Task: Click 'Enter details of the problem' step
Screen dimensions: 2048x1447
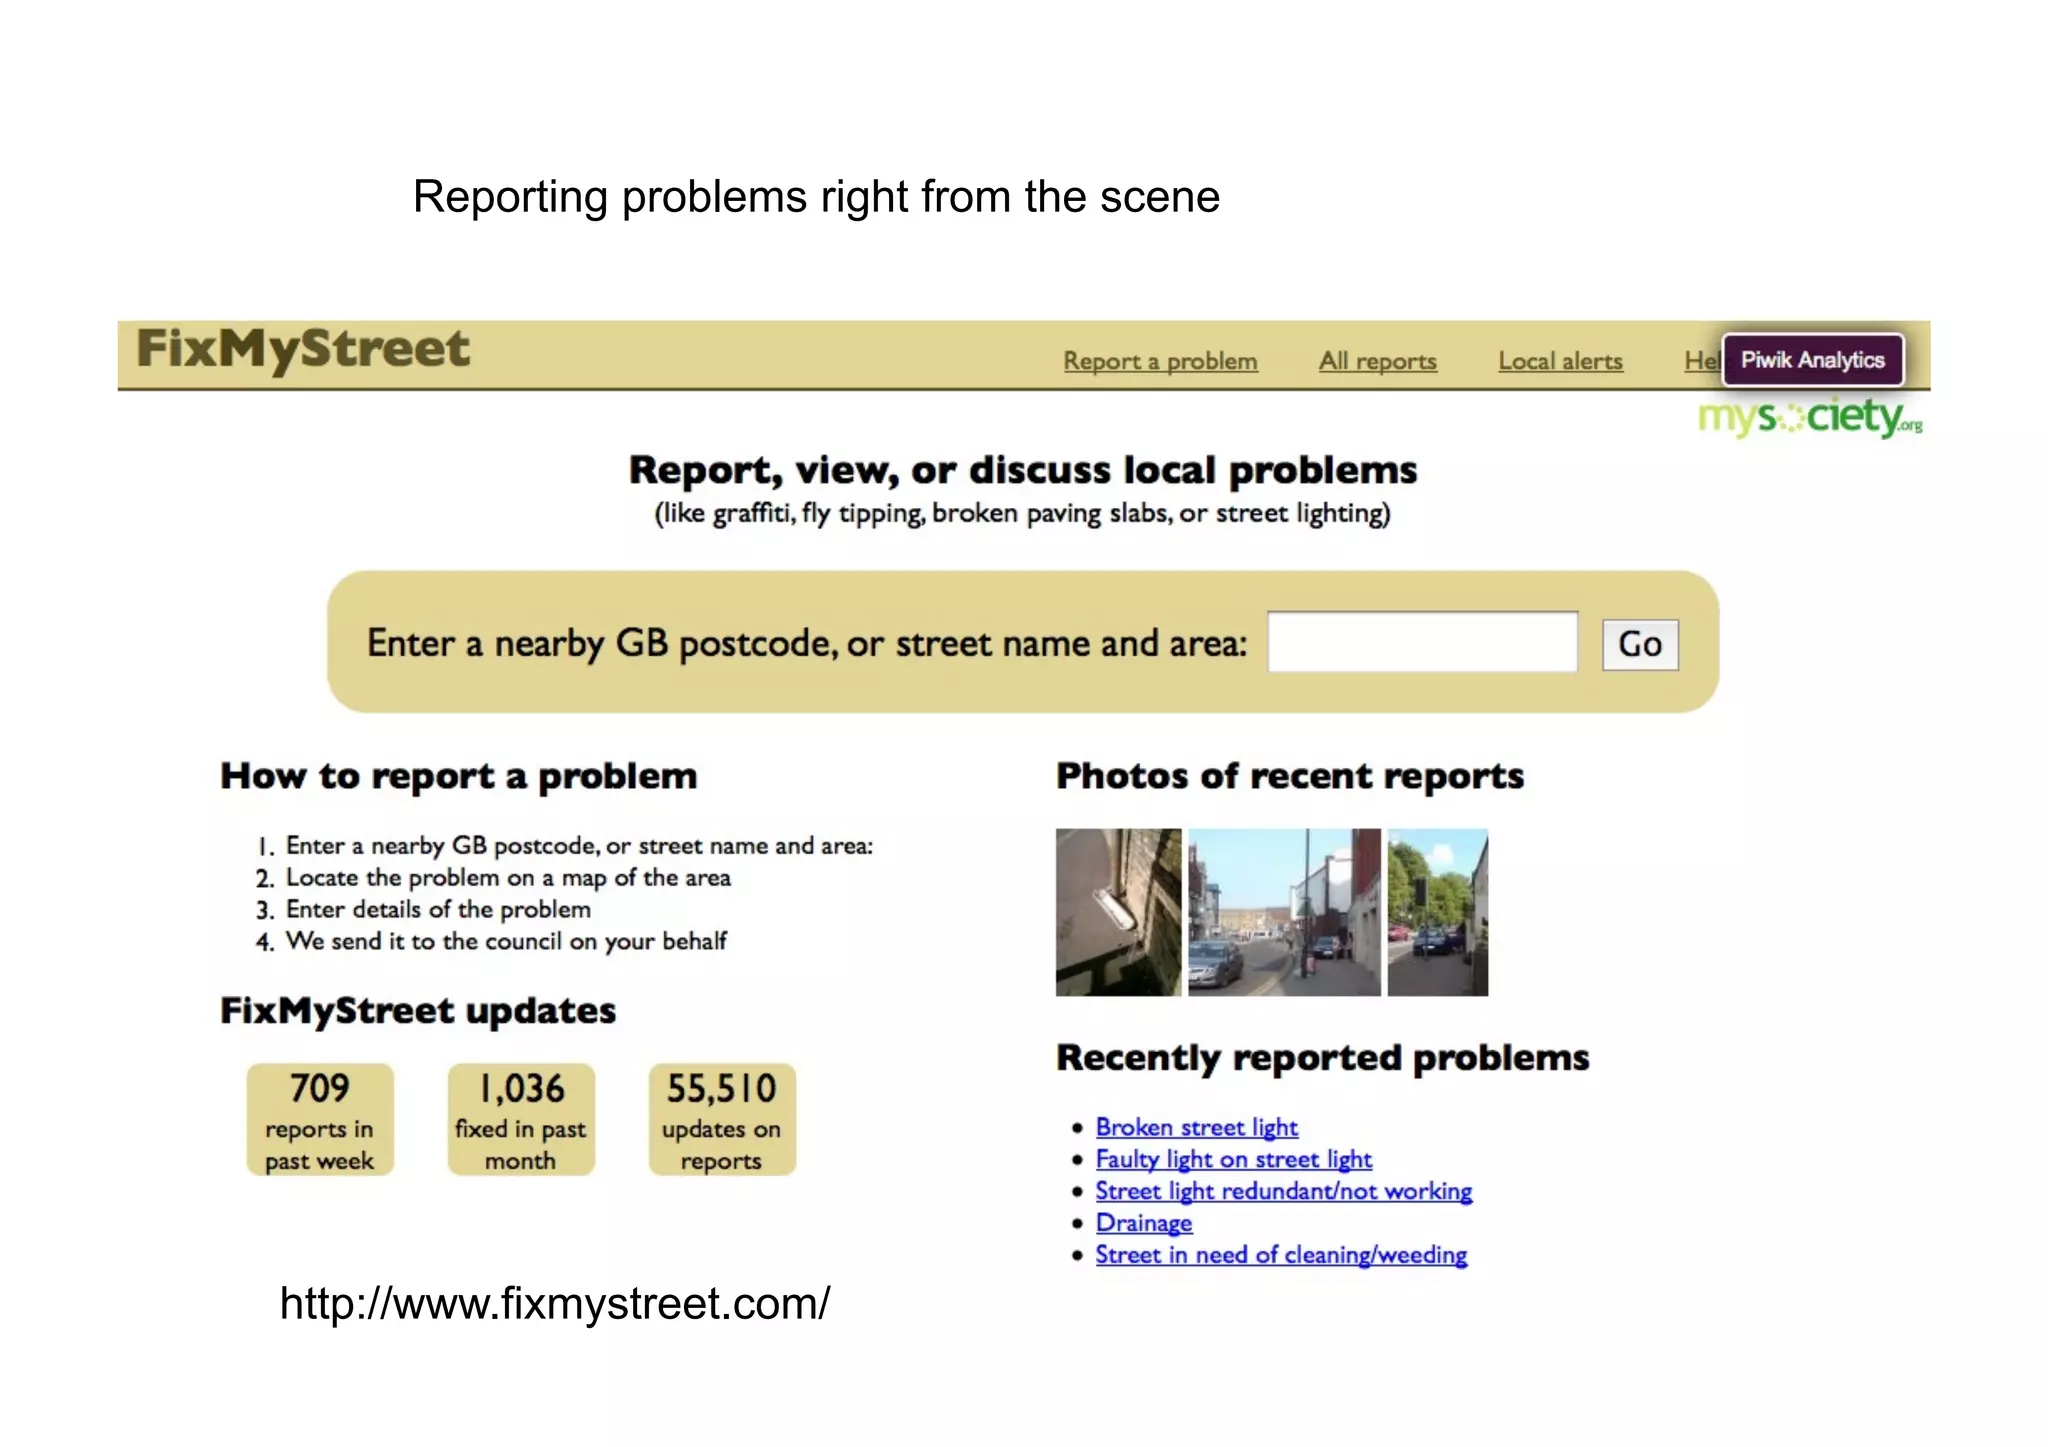Action: 438,910
